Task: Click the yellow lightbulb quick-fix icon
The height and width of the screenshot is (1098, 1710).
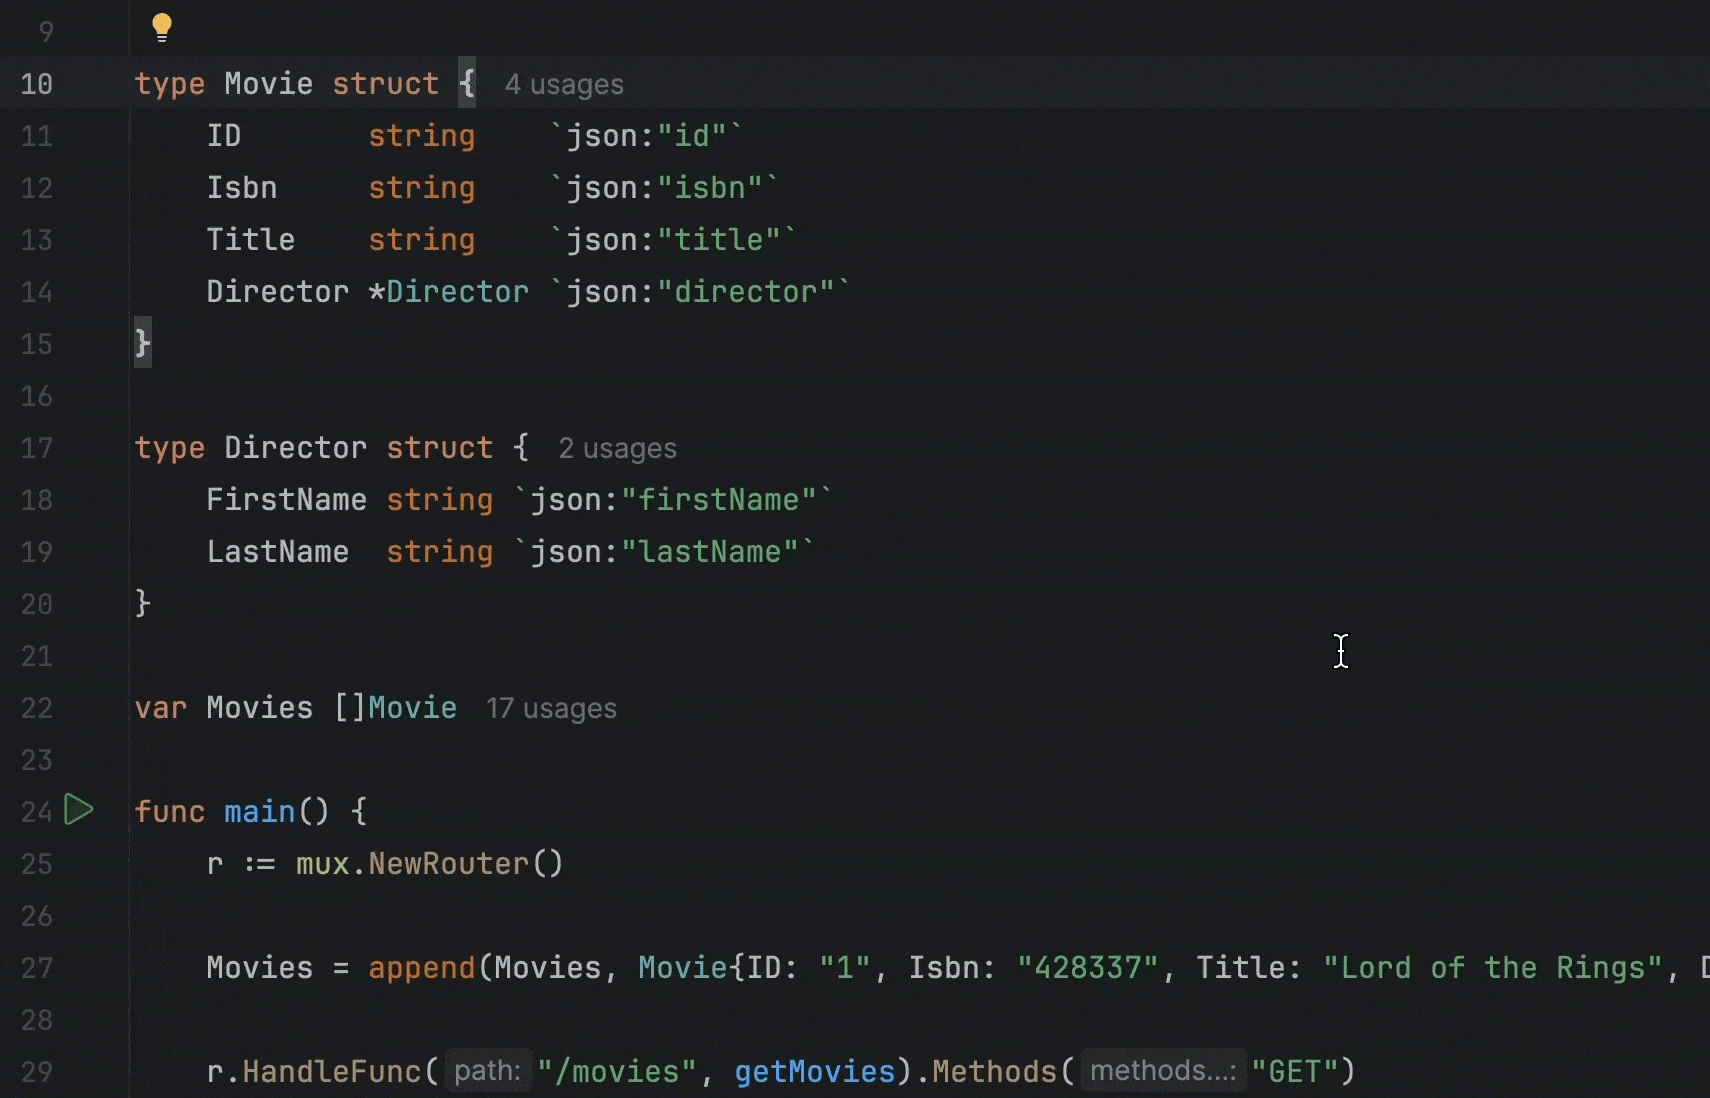Action: point(162,28)
